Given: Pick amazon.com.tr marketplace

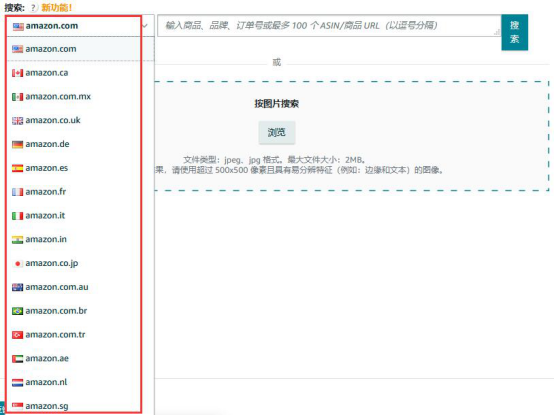Looking at the screenshot, I should click(x=81, y=334).
